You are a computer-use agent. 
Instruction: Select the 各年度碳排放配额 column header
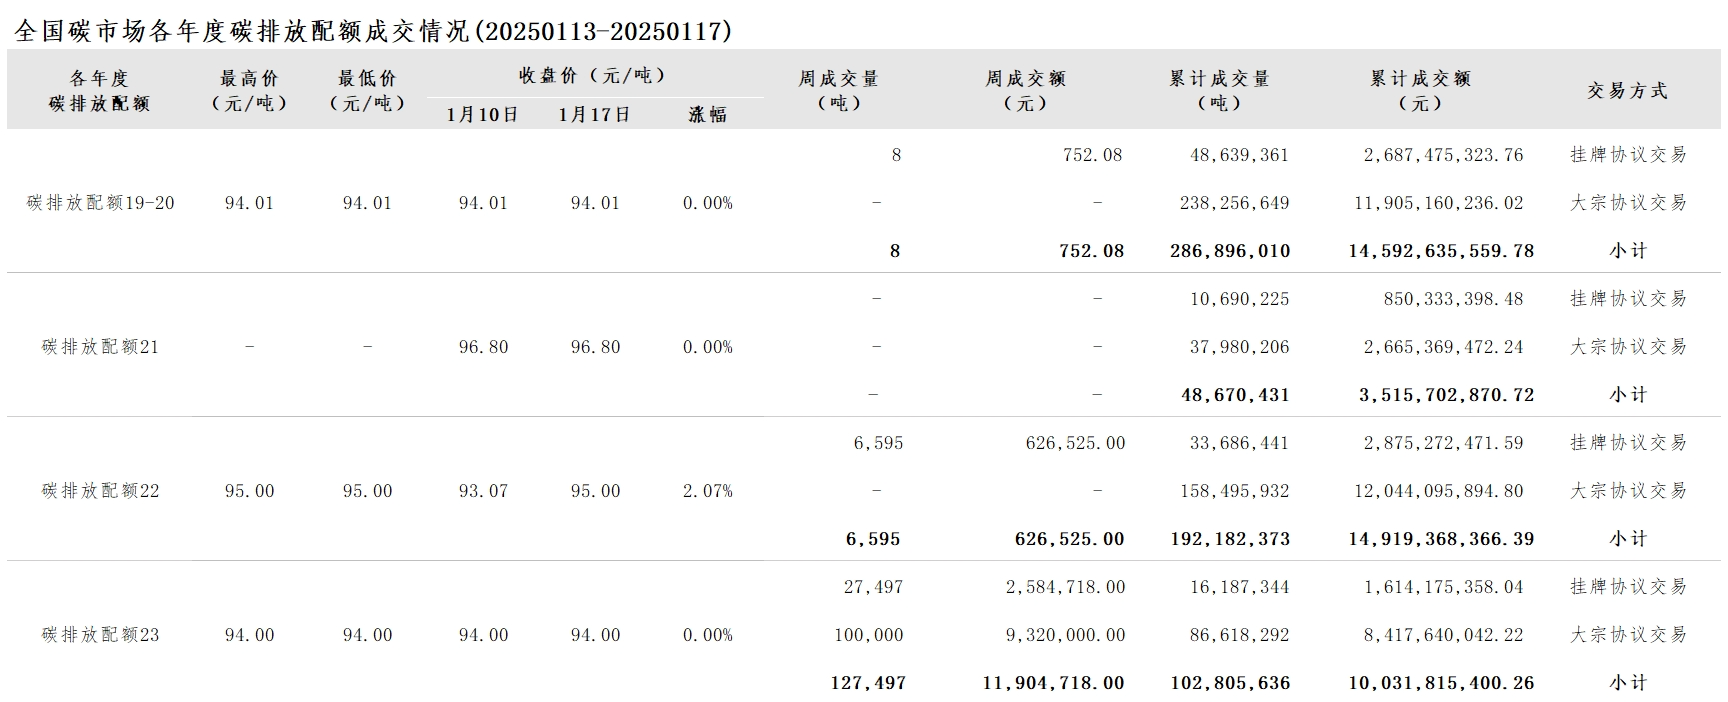coord(99,90)
